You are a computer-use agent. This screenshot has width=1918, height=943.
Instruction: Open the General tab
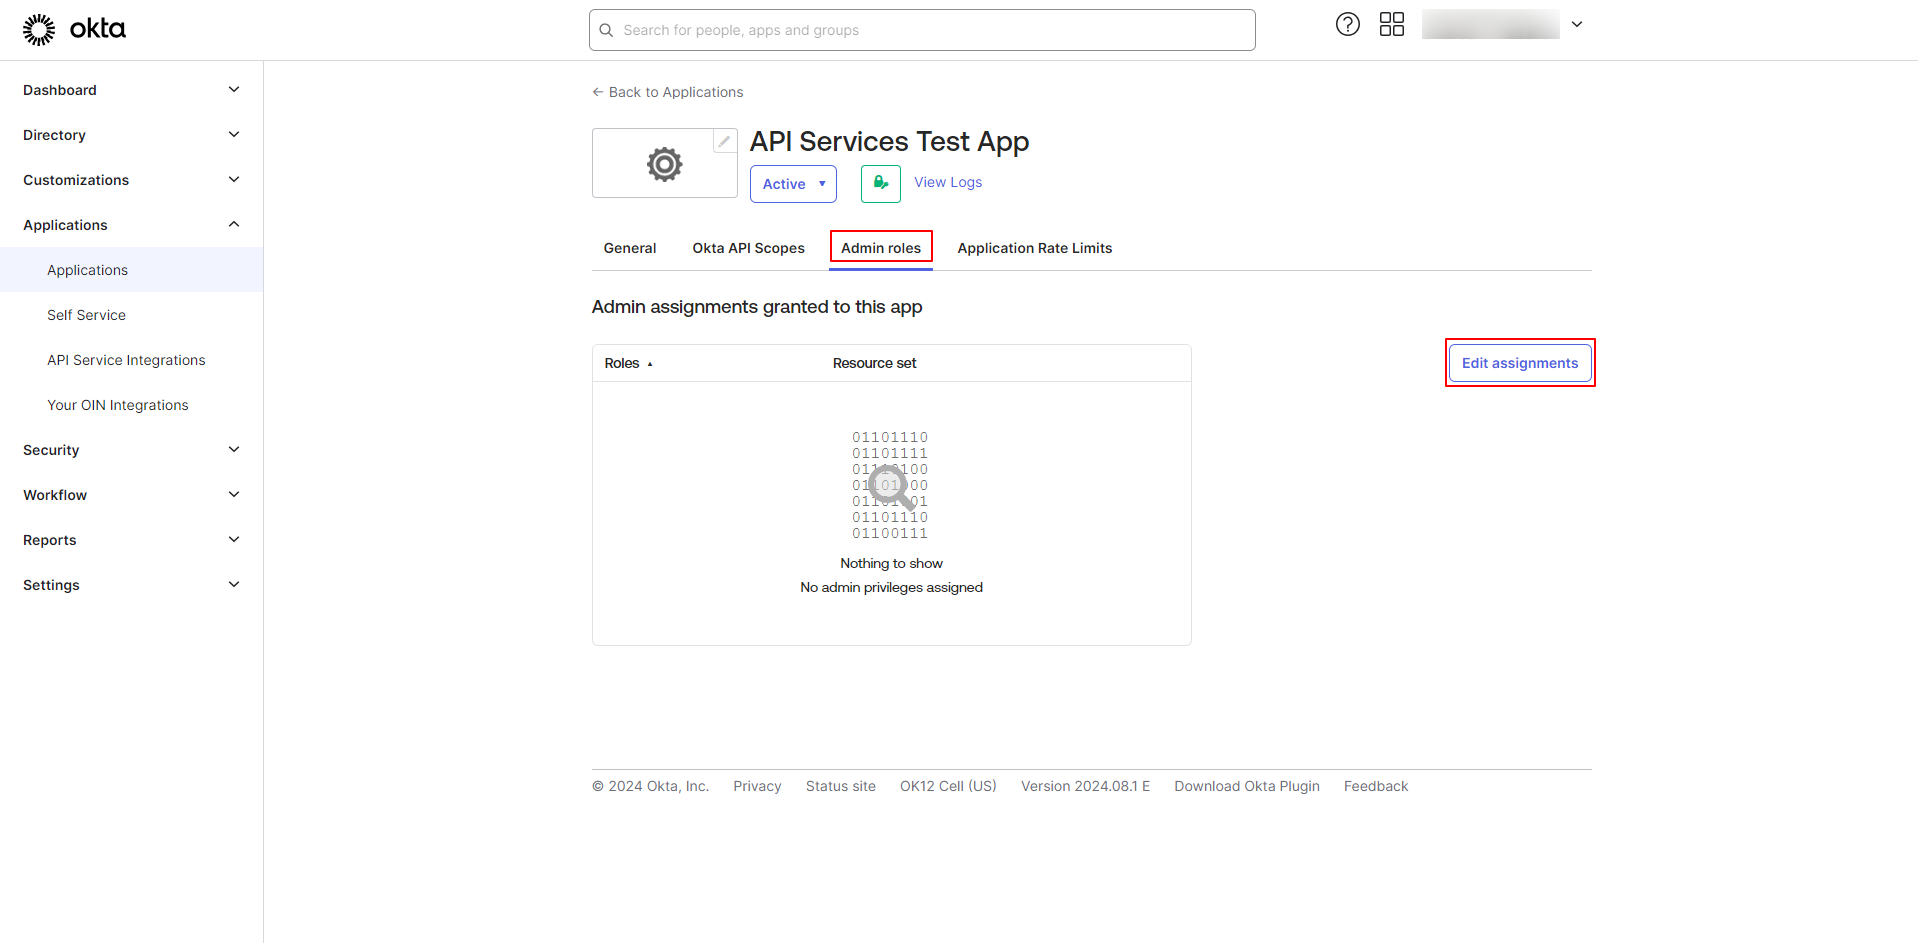coord(630,248)
